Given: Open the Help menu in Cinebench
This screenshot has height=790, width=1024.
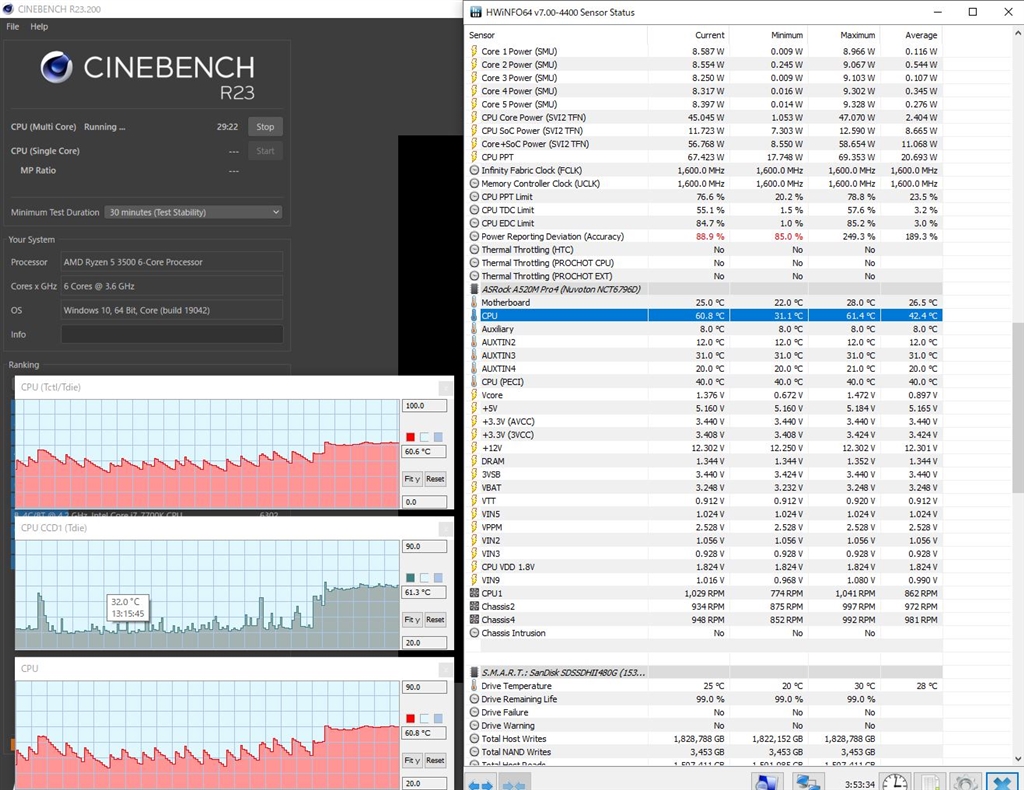Looking at the screenshot, I should coord(39,27).
